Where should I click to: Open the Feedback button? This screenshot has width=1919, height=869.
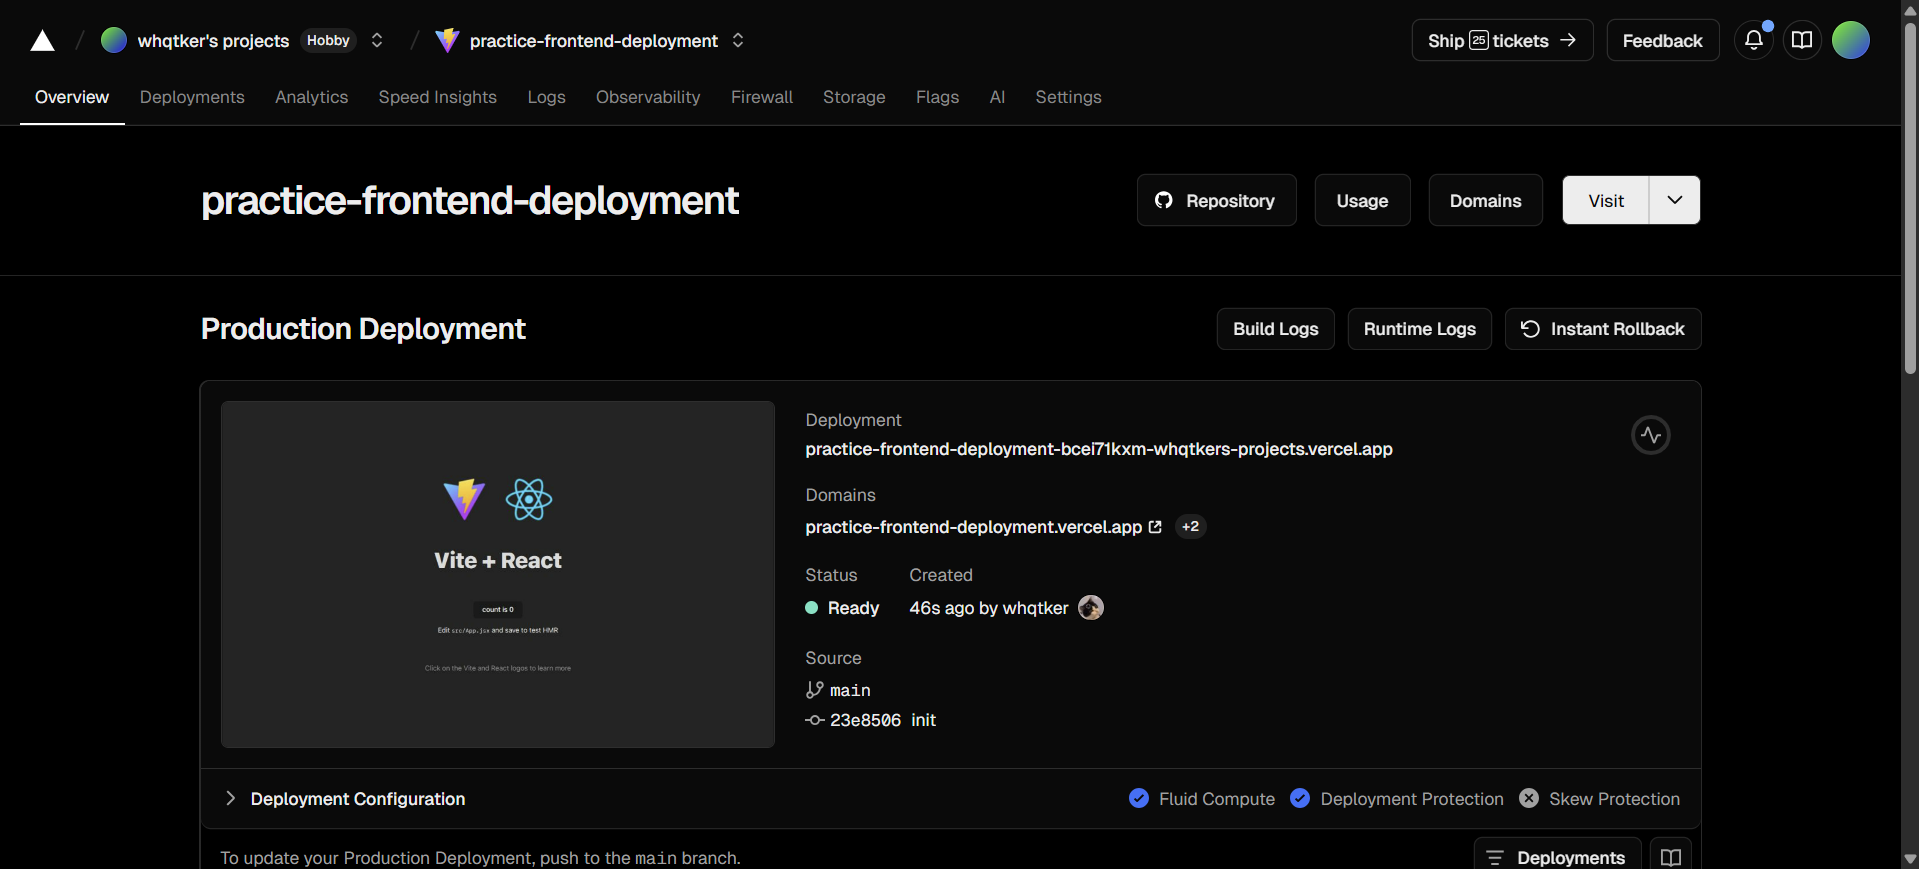tap(1662, 40)
